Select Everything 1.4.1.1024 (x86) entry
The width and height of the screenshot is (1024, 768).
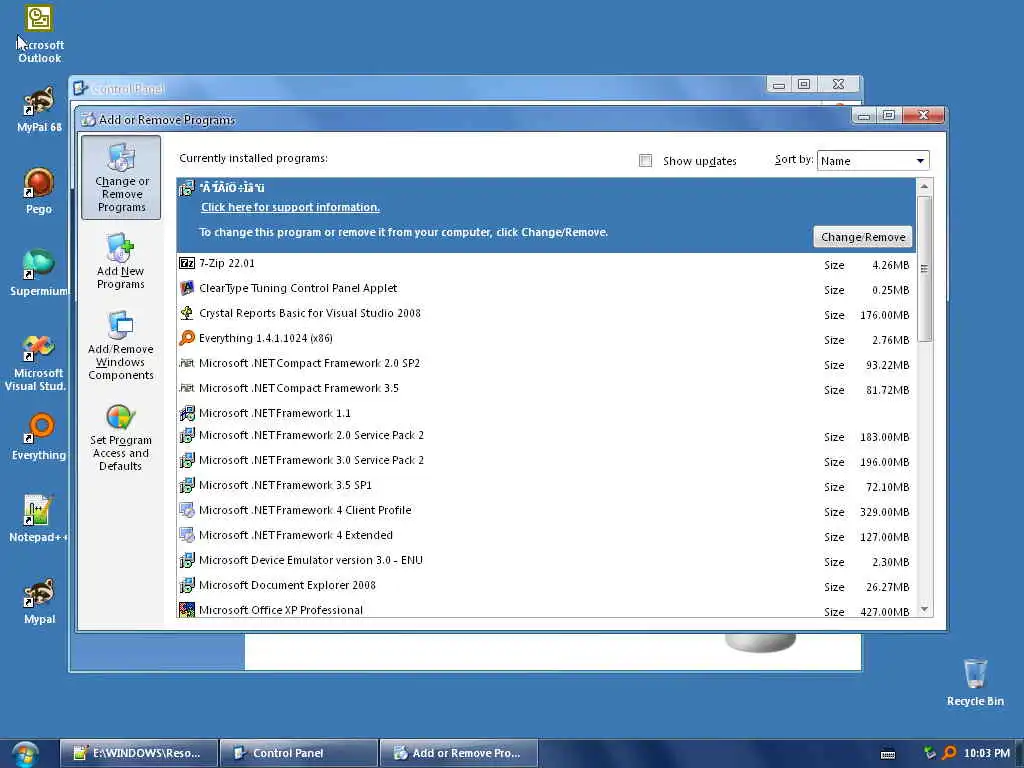click(x=546, y=338)
